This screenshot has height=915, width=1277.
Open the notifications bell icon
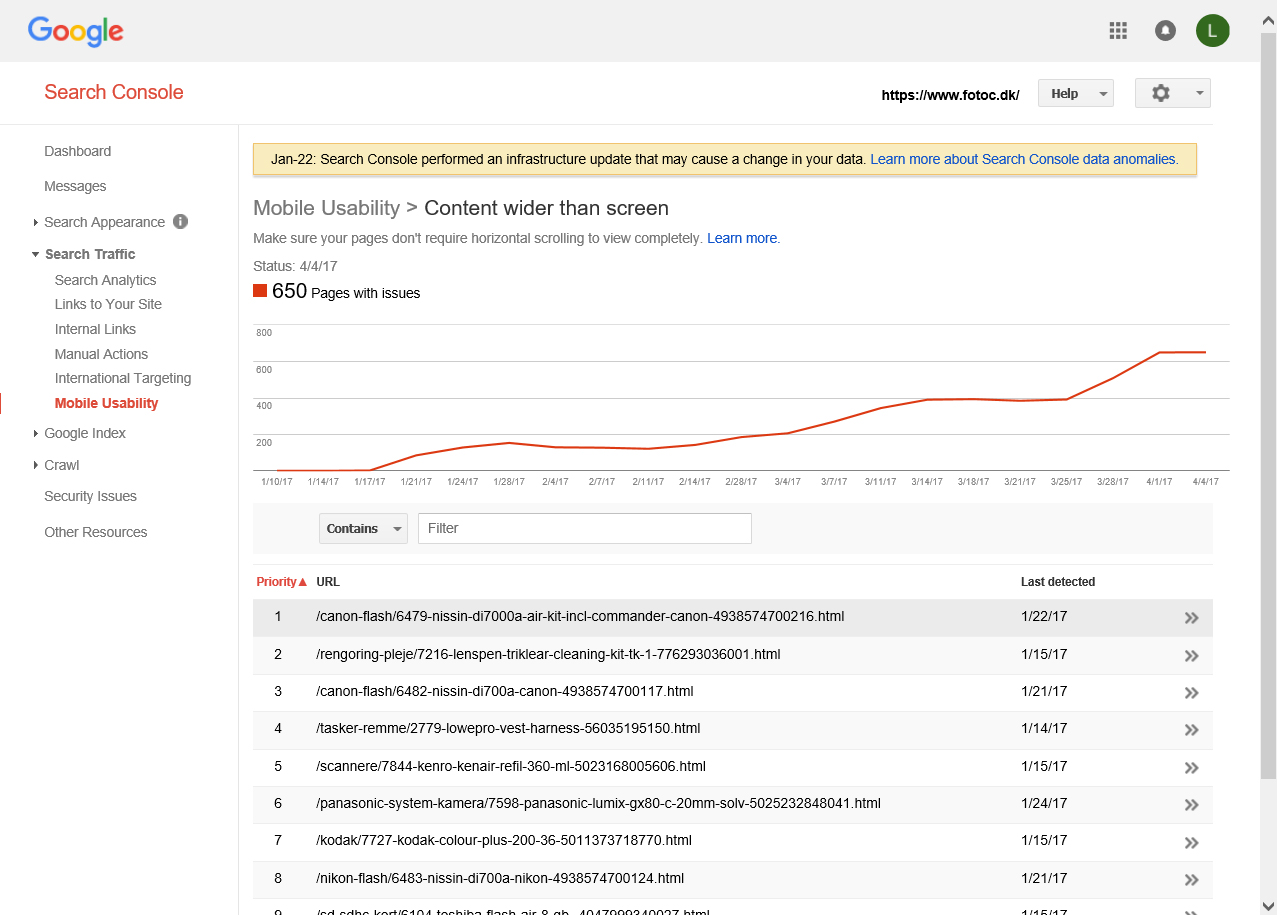(1165, 30)
